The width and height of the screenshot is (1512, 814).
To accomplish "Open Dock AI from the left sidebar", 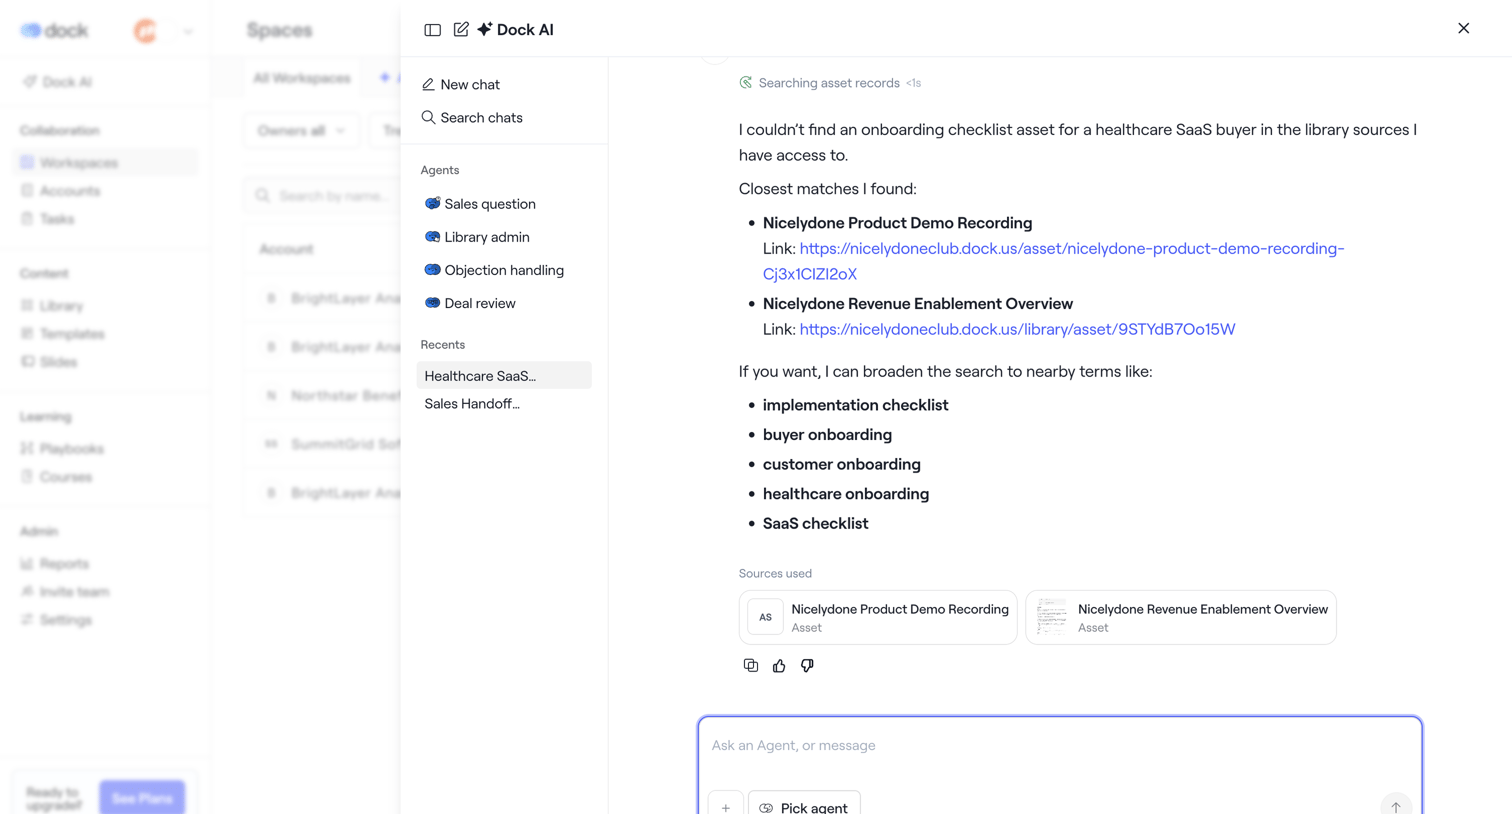I will 58,82.
